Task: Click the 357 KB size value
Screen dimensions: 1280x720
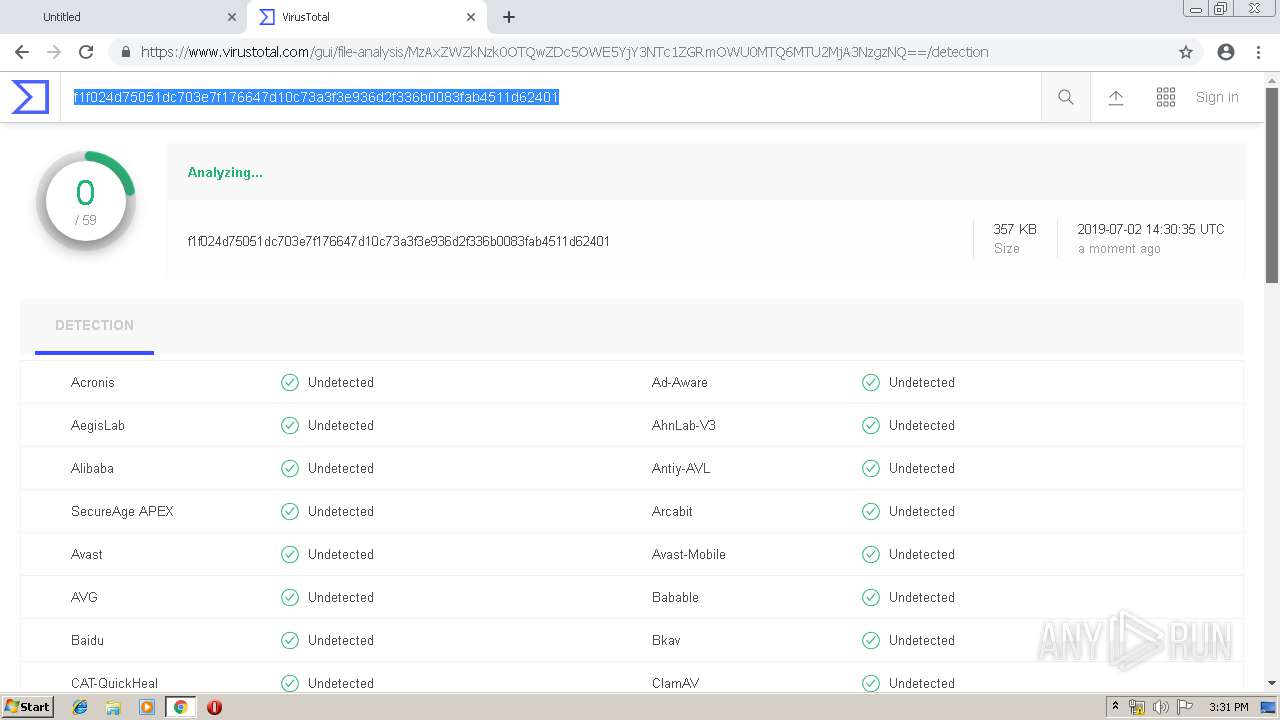Action: (1015, 229)
